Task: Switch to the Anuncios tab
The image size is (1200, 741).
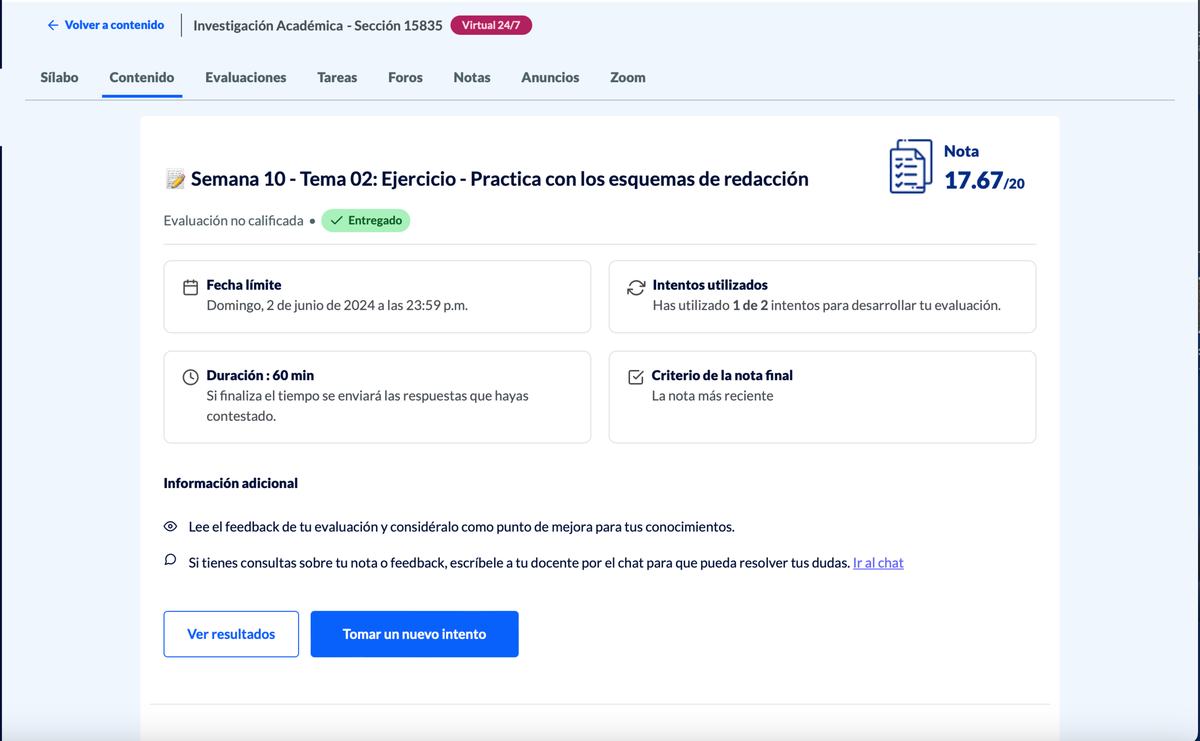Action: point(550,77)
